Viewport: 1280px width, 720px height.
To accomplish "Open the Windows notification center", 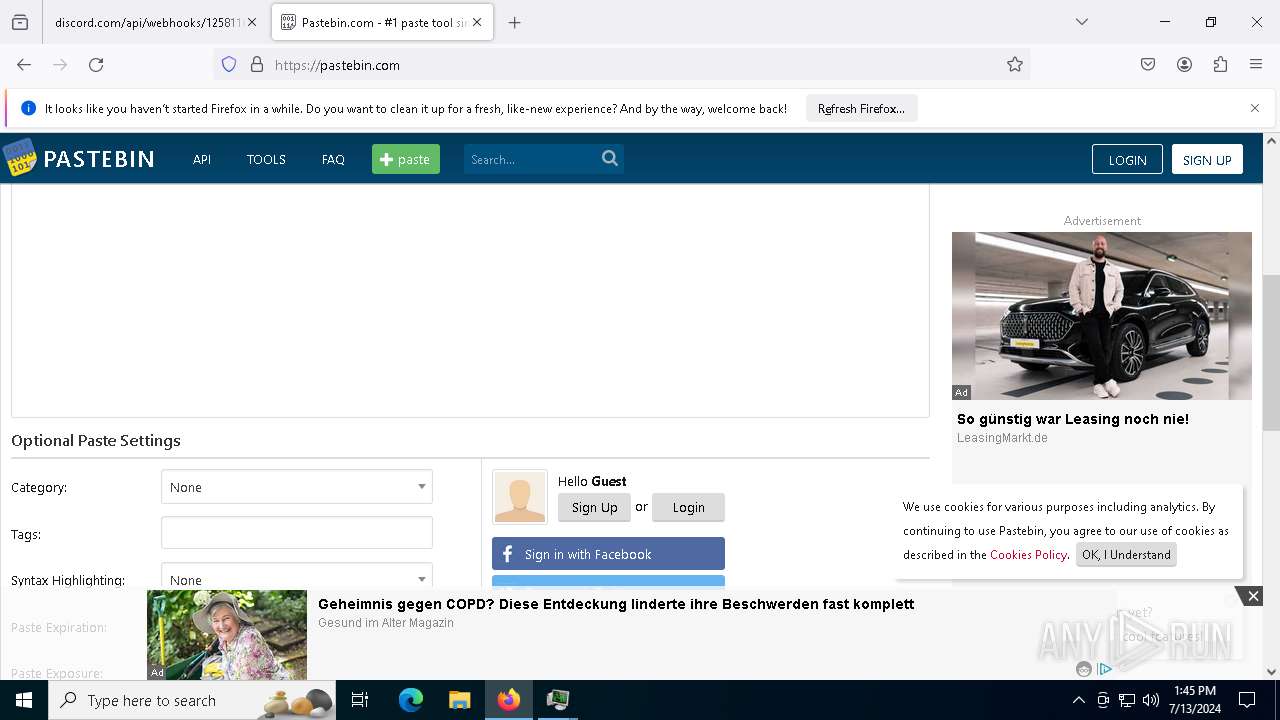I will [1247, 700].
